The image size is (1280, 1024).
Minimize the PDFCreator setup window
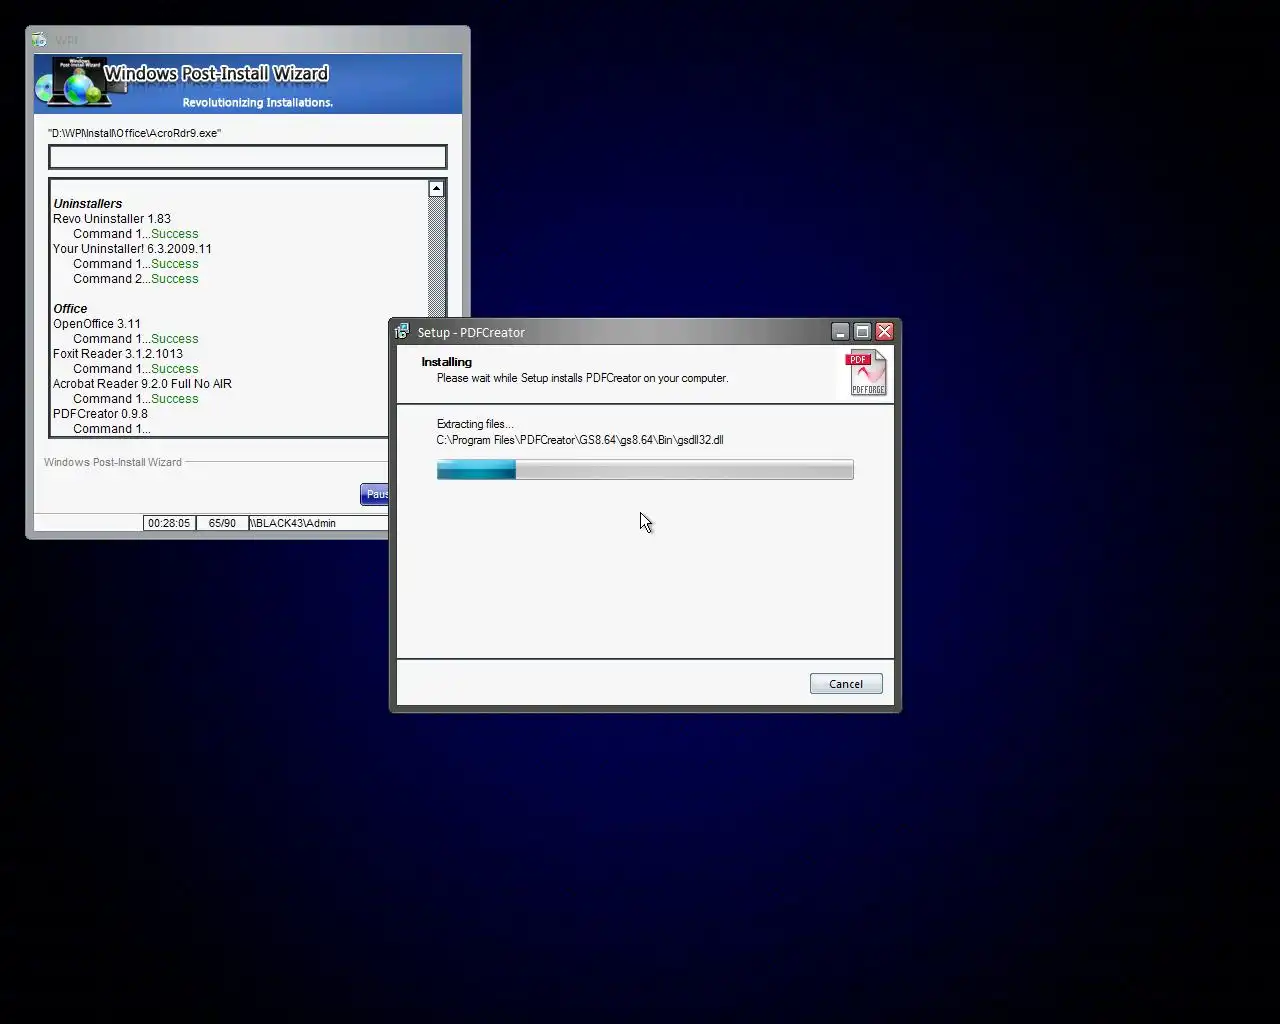click(x=840, y=331)
